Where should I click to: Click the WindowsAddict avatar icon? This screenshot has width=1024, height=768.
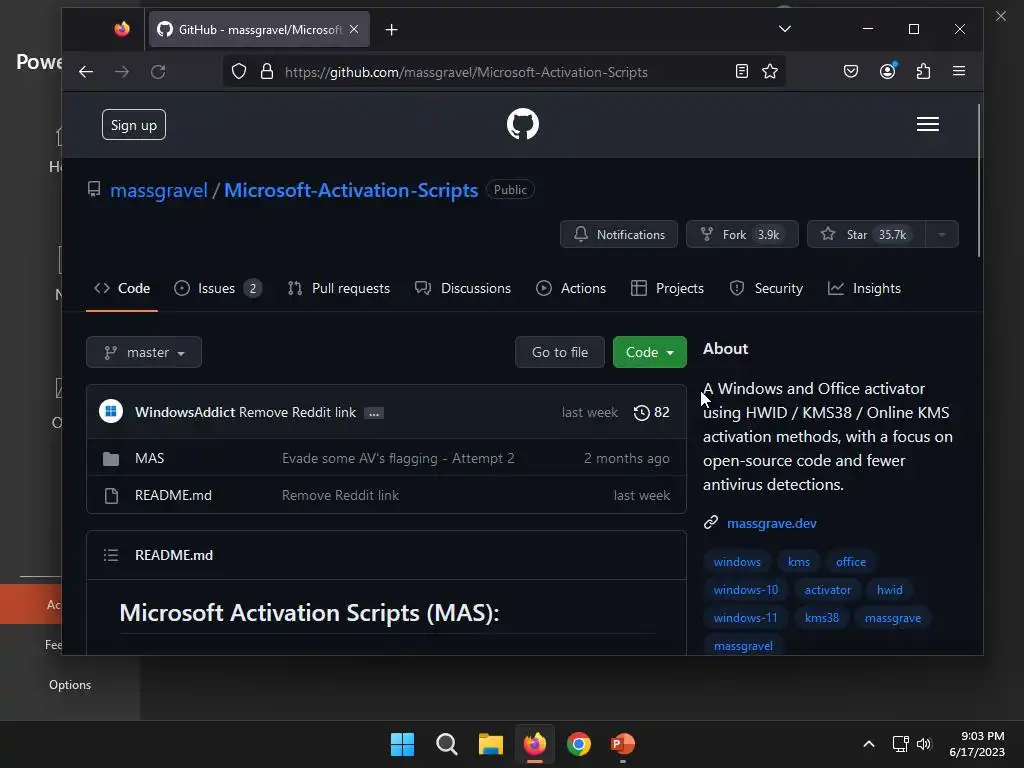(111, 411)
